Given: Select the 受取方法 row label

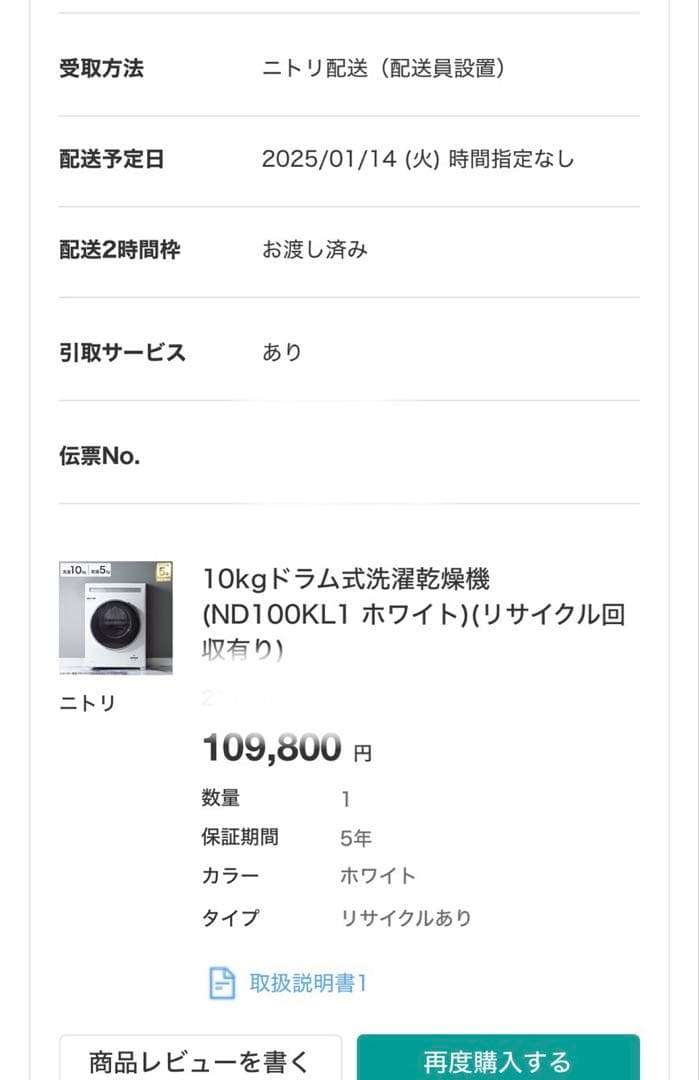Looking at the screenshot, I should click(x=100, y=69).
